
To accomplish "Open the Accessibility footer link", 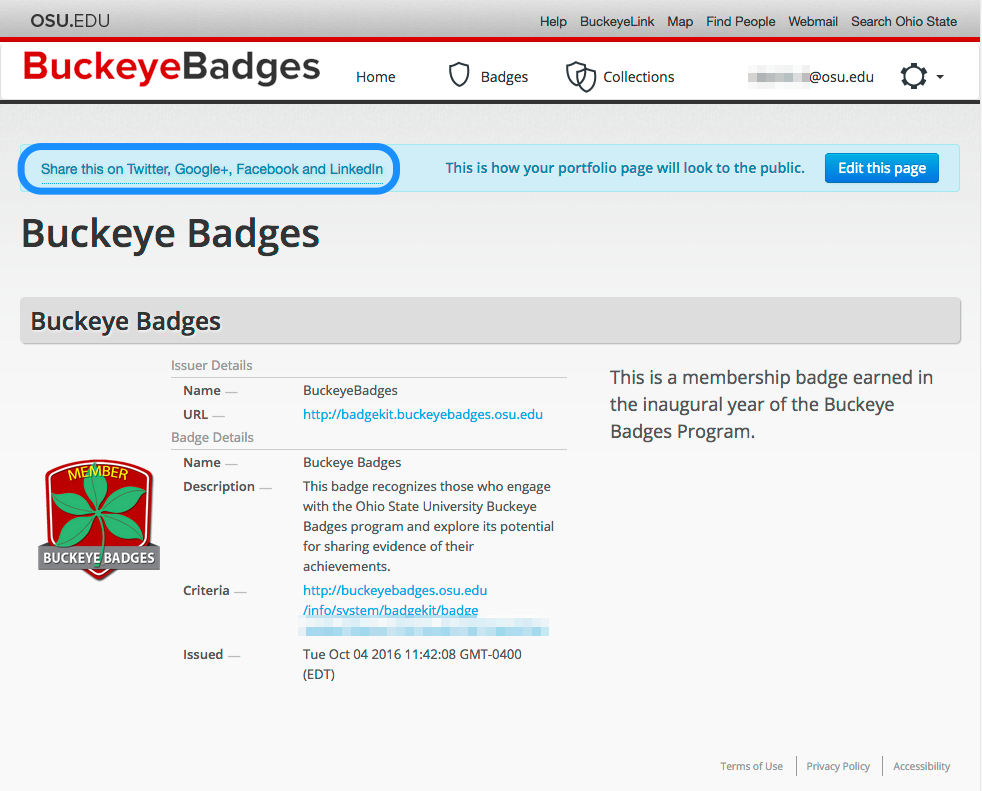I will (921, 766).
